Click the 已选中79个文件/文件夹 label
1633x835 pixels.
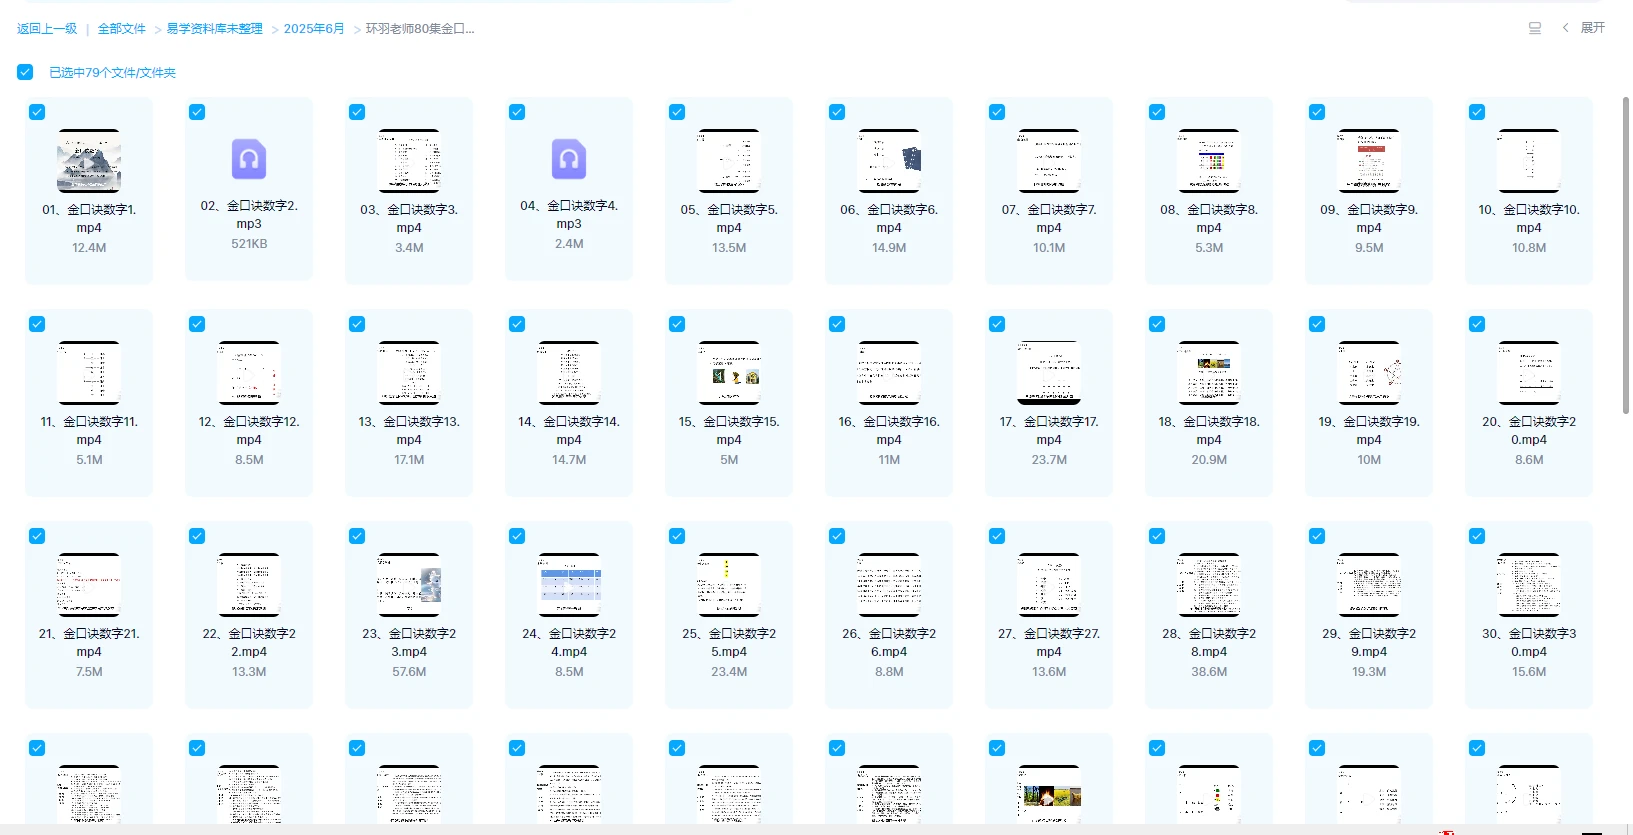pyautogui.click(x=112, y=73)
